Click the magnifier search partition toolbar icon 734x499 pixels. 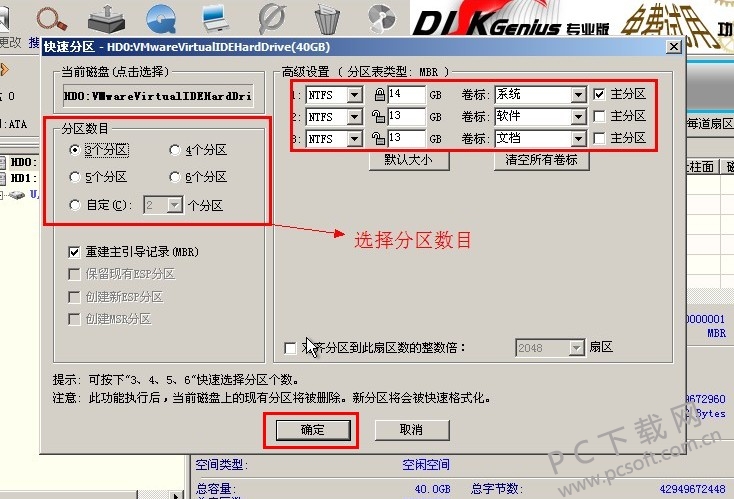coord(52,21)
